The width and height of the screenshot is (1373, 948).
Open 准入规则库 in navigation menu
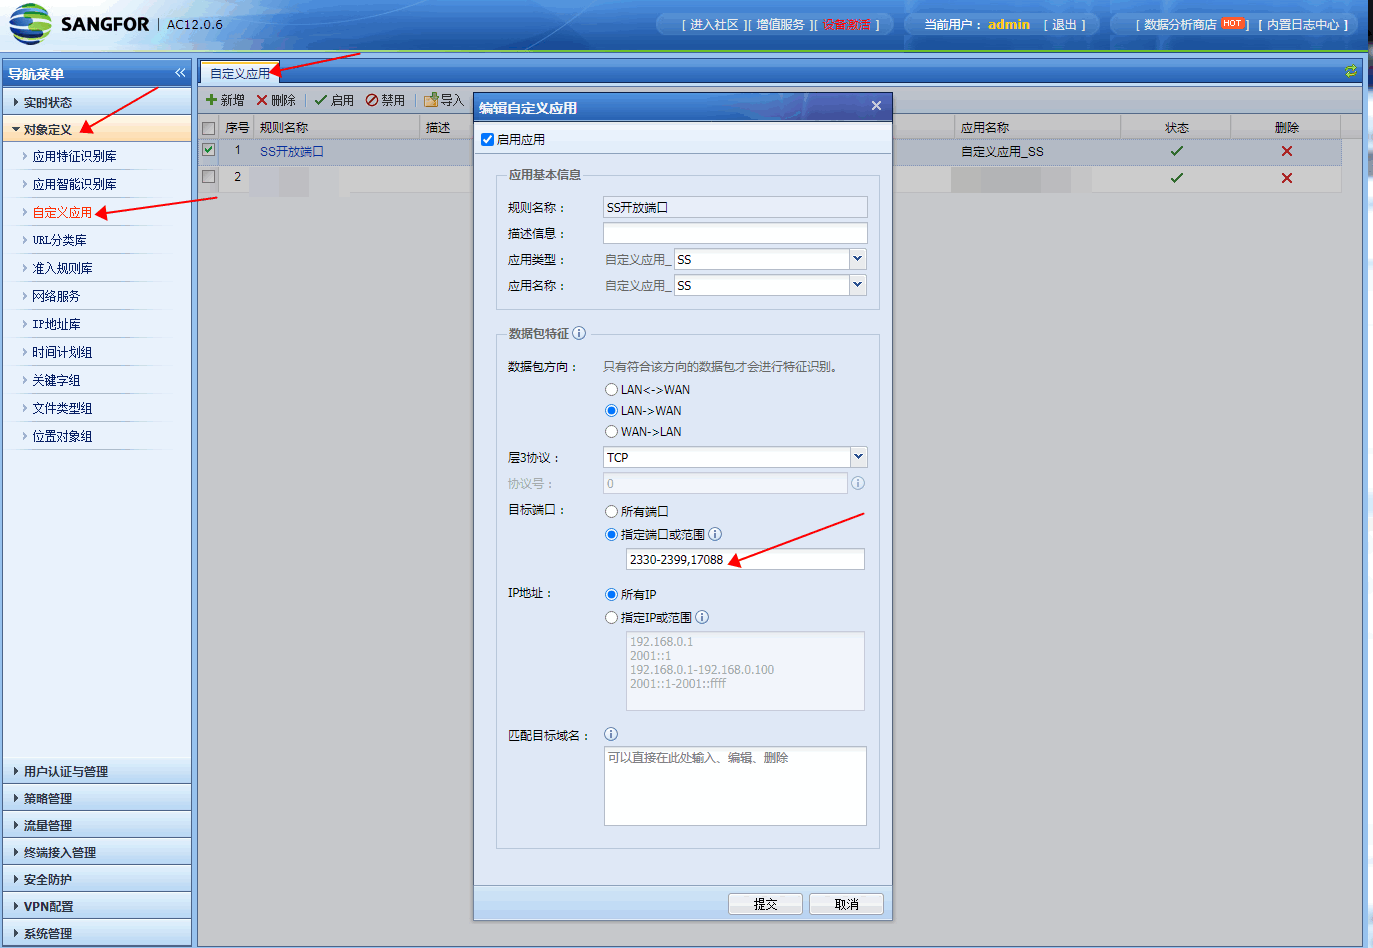click(62, 268)
